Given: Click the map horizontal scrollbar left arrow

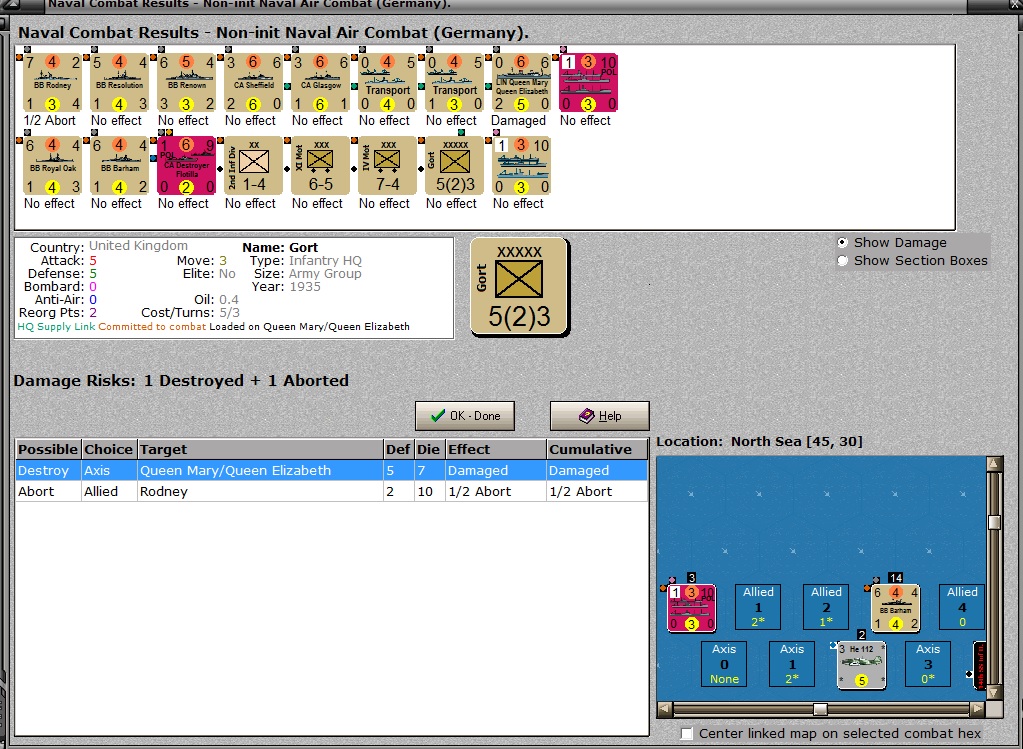Looking at the screenshot, I should tap(665, 709).
